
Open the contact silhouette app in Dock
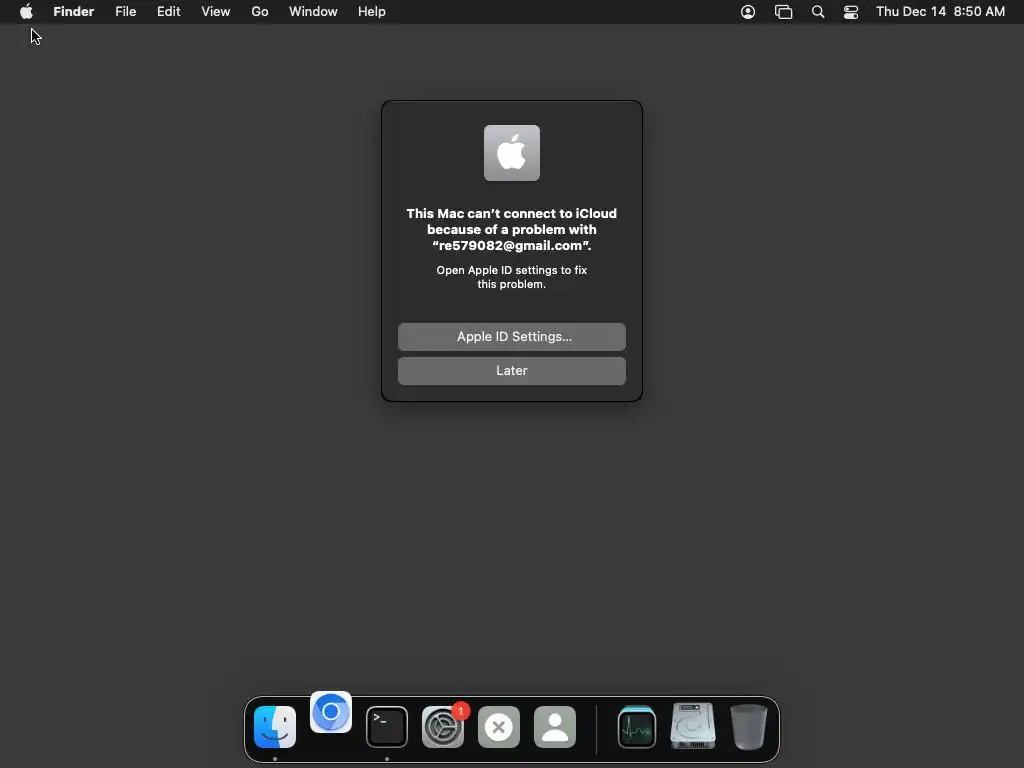[555, 726]
